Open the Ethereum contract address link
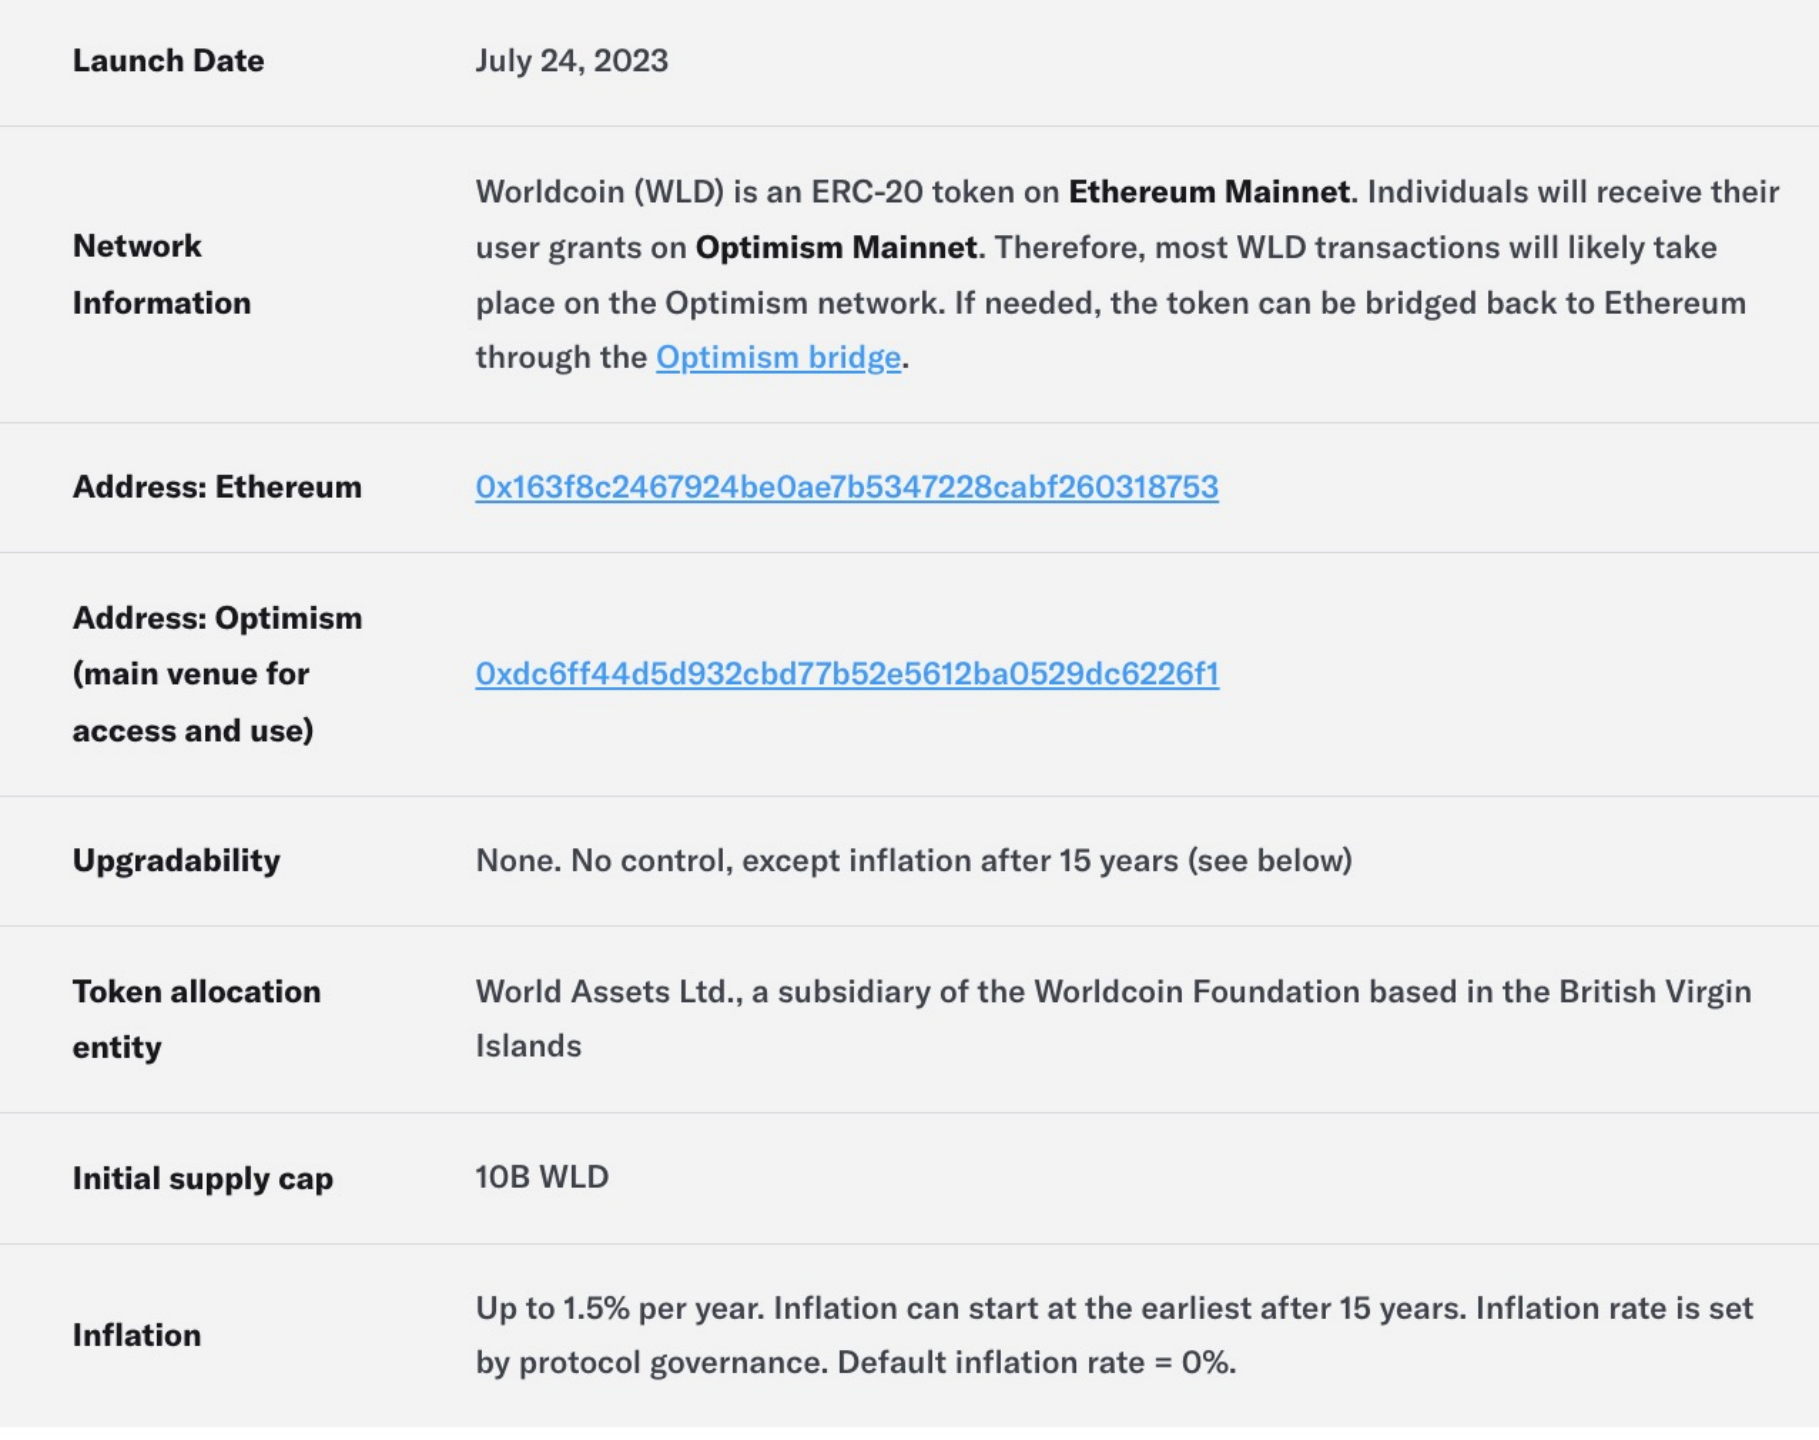This screenshot has height=1440, width=1819. click(846, 487)
